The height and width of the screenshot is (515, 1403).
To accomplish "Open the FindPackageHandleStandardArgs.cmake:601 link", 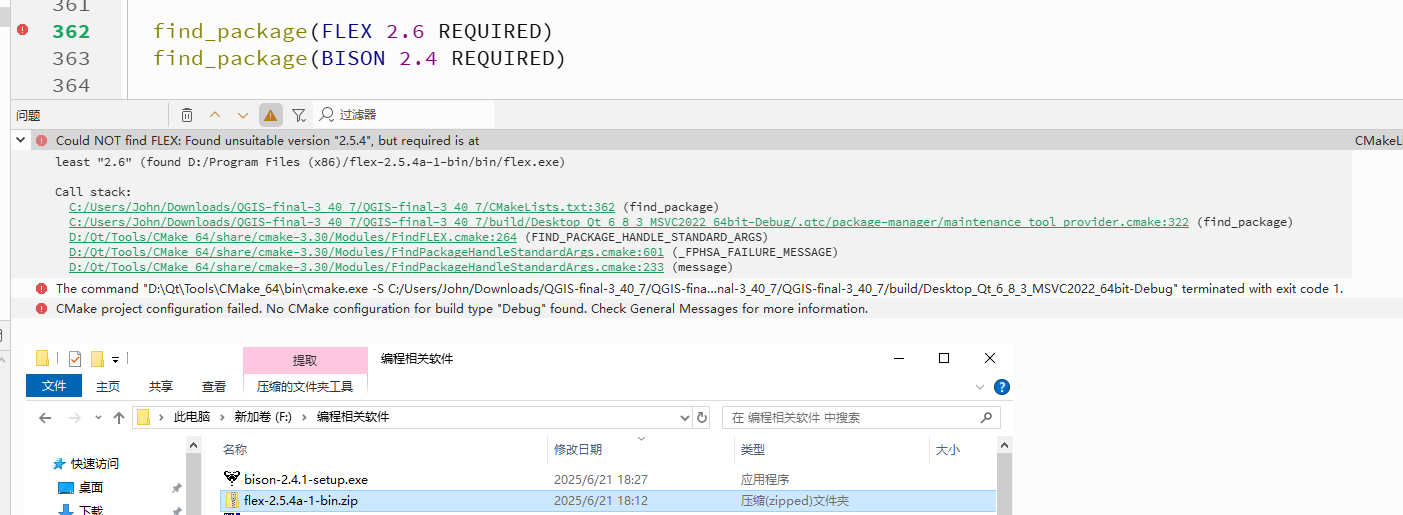I will (366, 252).
